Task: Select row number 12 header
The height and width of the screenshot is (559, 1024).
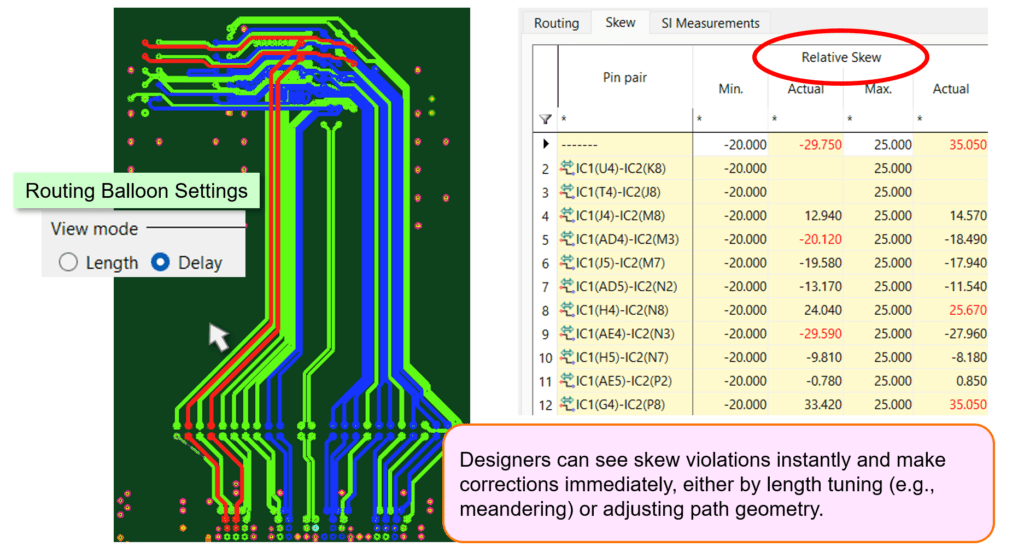Action: 545,404
